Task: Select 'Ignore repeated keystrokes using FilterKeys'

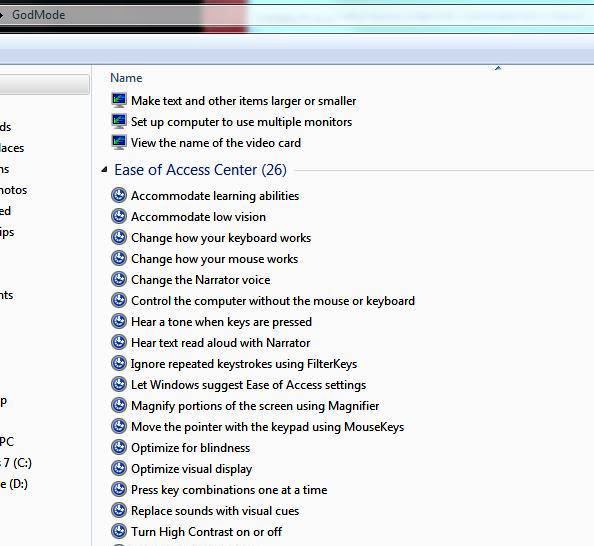Action: click(244, 364)
